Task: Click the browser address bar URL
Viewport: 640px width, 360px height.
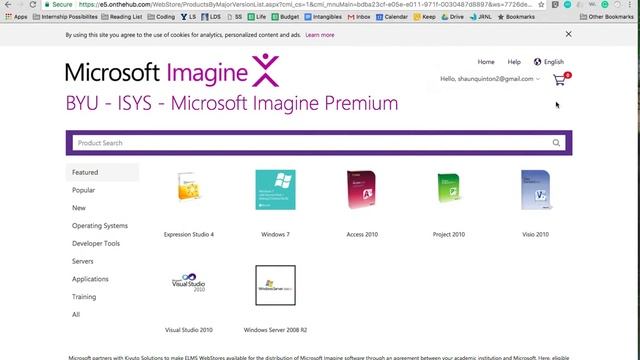Action: (x=305, y=4)
